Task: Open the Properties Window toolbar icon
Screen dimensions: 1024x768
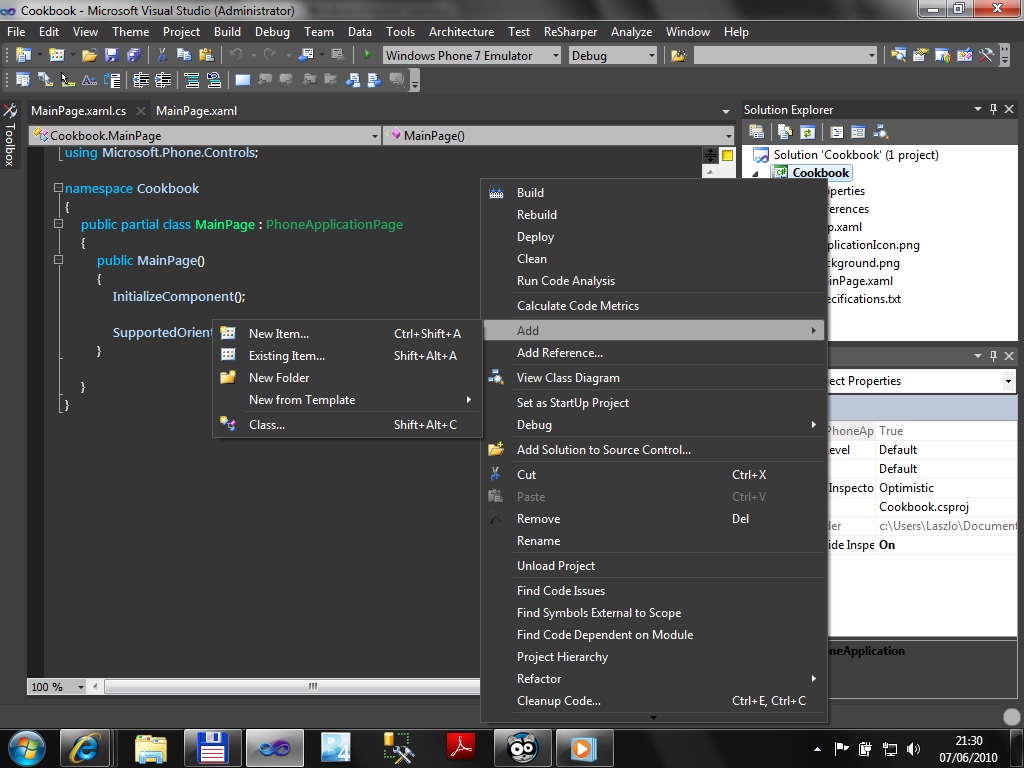Action: tap(920, 56)
